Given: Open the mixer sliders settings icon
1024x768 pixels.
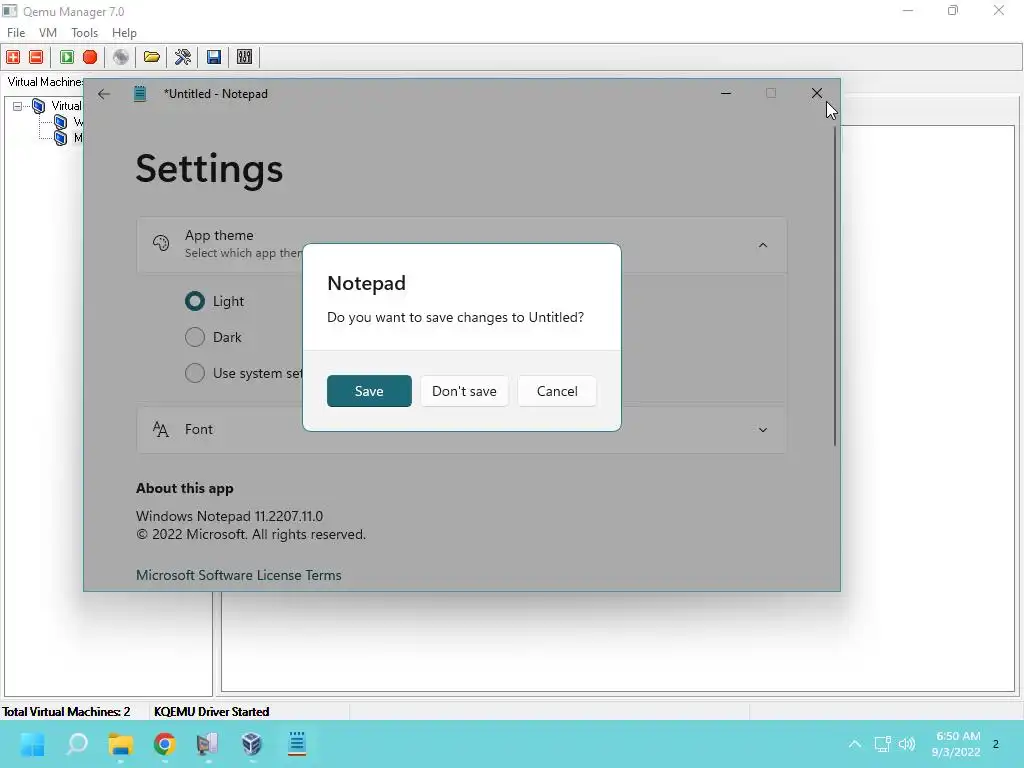Looking at the screenshot, I should click(x=244, y=57).
